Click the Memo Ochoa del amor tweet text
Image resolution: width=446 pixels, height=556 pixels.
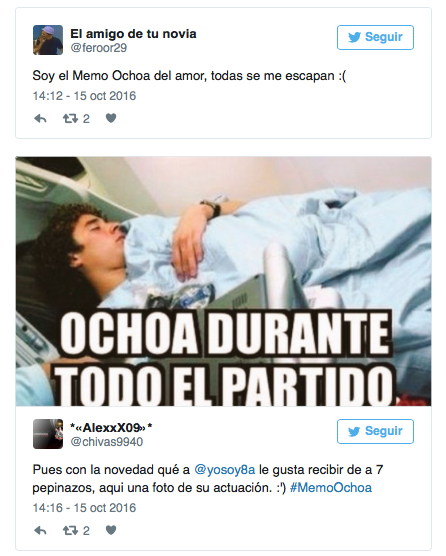(x=189, y=76)
